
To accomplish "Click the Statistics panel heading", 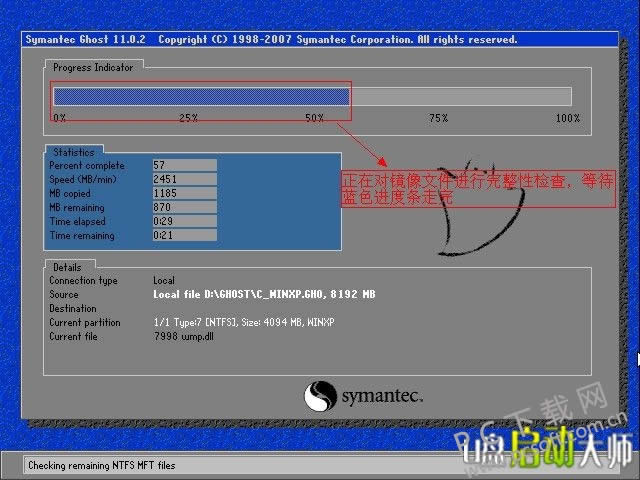I will [74, 152].
